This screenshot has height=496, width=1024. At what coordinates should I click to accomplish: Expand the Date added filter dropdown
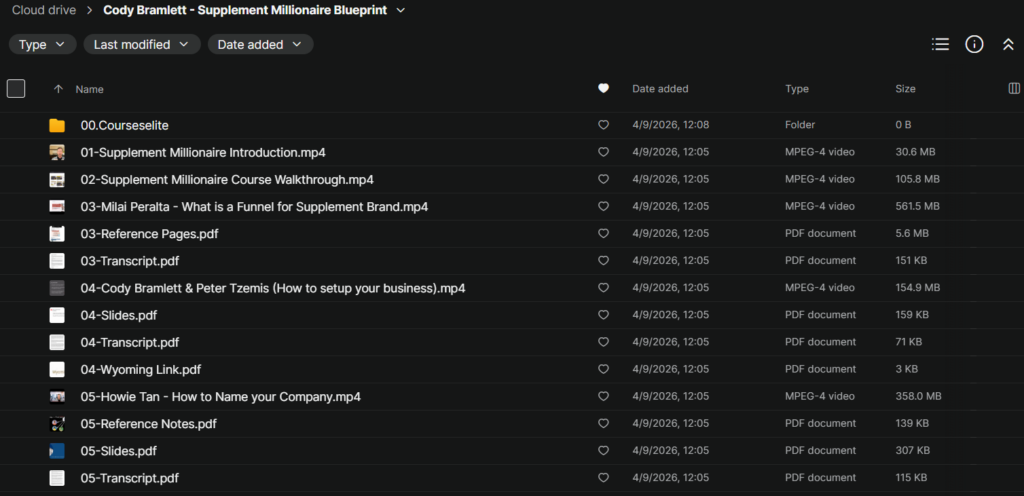(x=260, y=44)
